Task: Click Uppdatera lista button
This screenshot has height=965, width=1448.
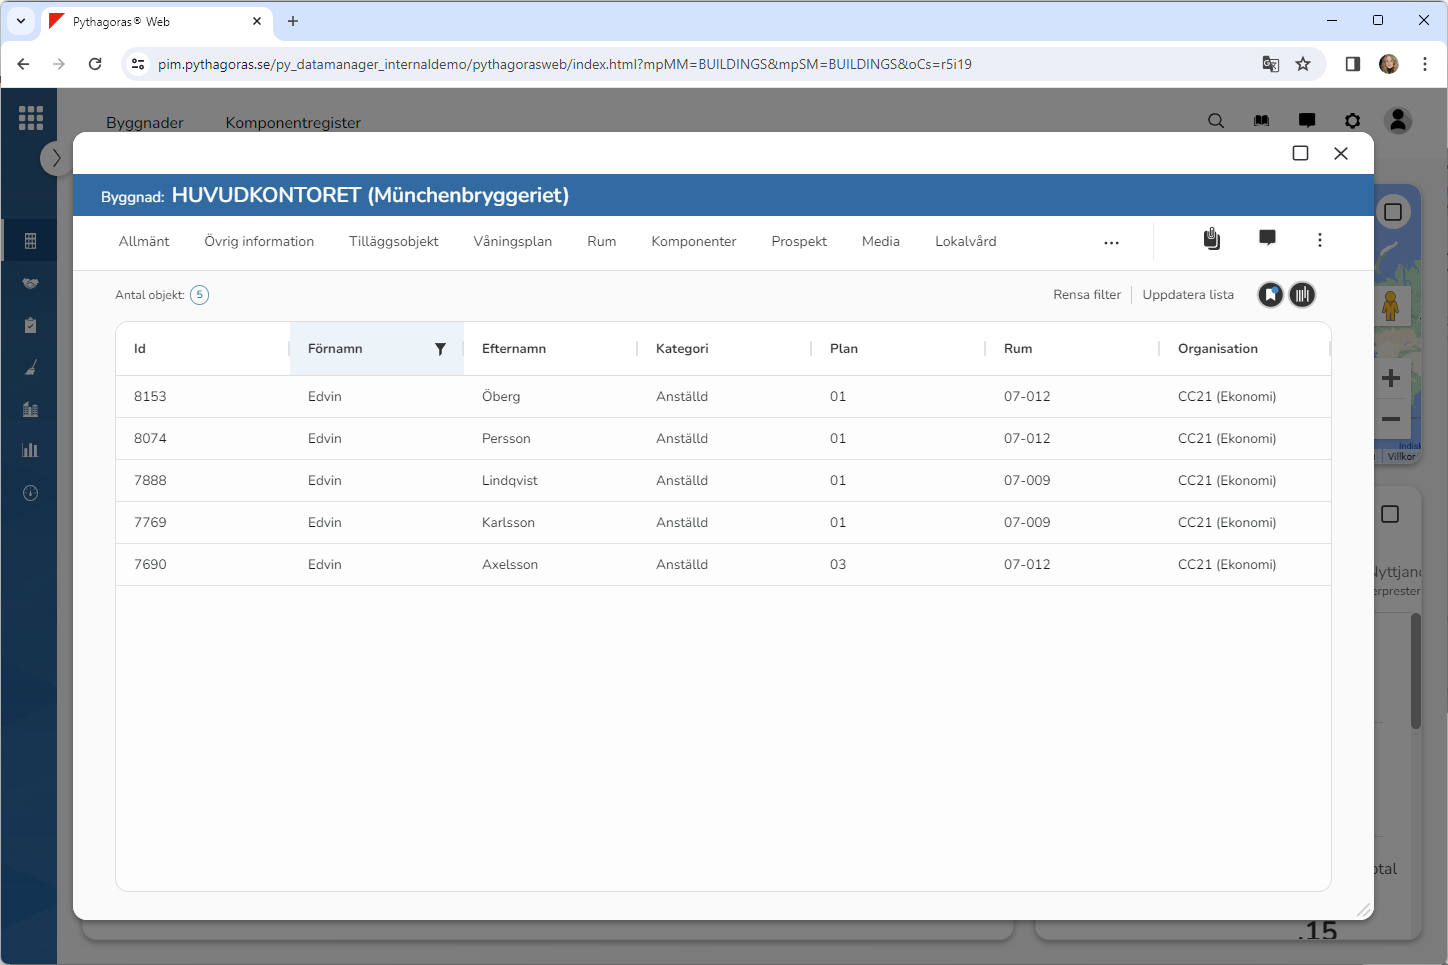Action: (1187, 295)
